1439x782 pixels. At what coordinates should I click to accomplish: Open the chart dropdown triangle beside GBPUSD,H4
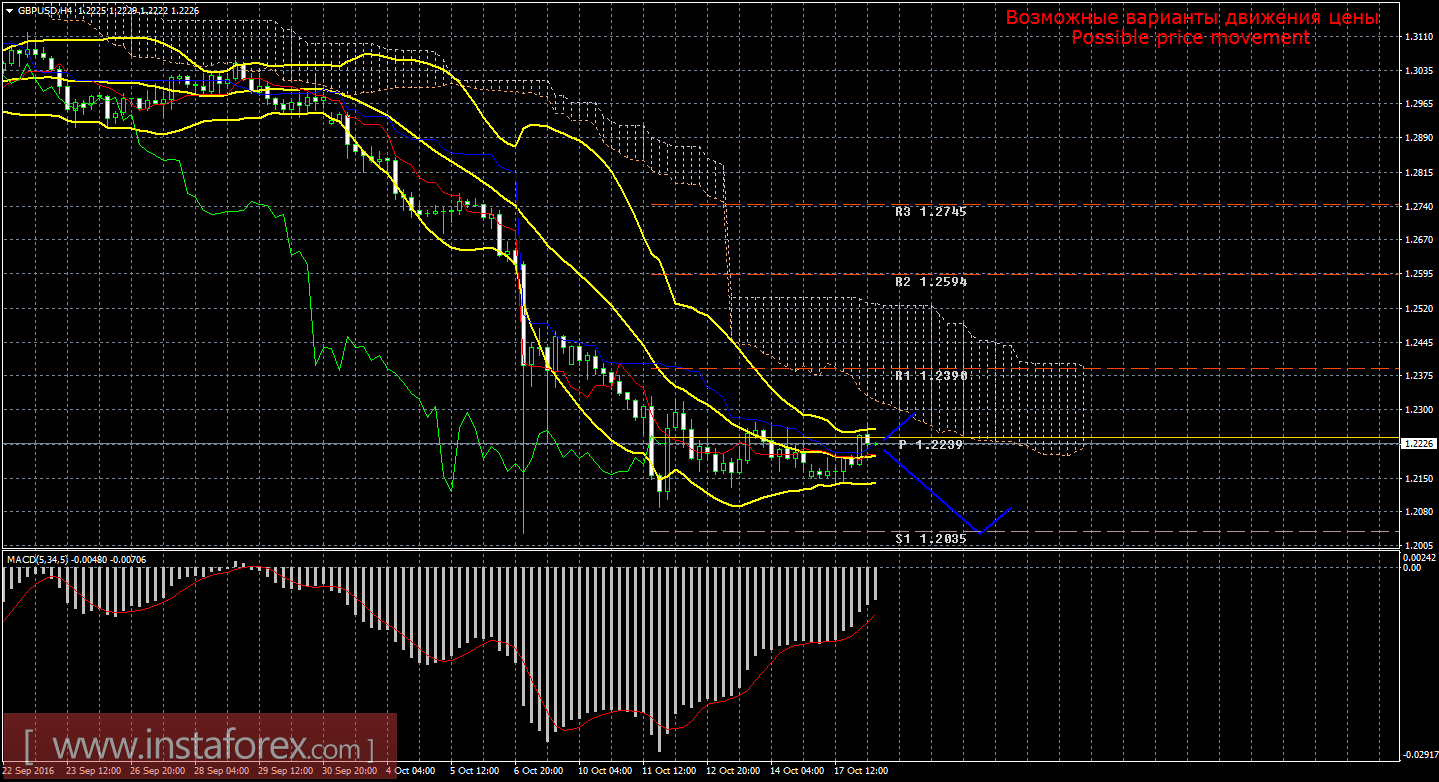tap(8, 8)
